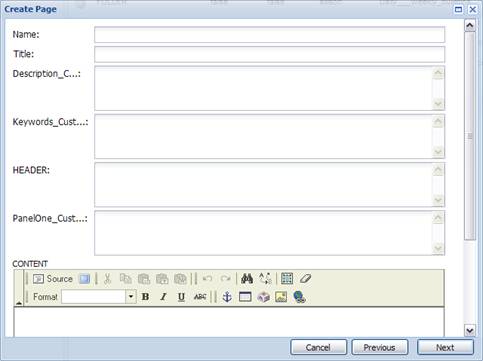The height and width of the screenshot is (361, 483).
Task: Click into the Name input field
Action: (269, 35)
